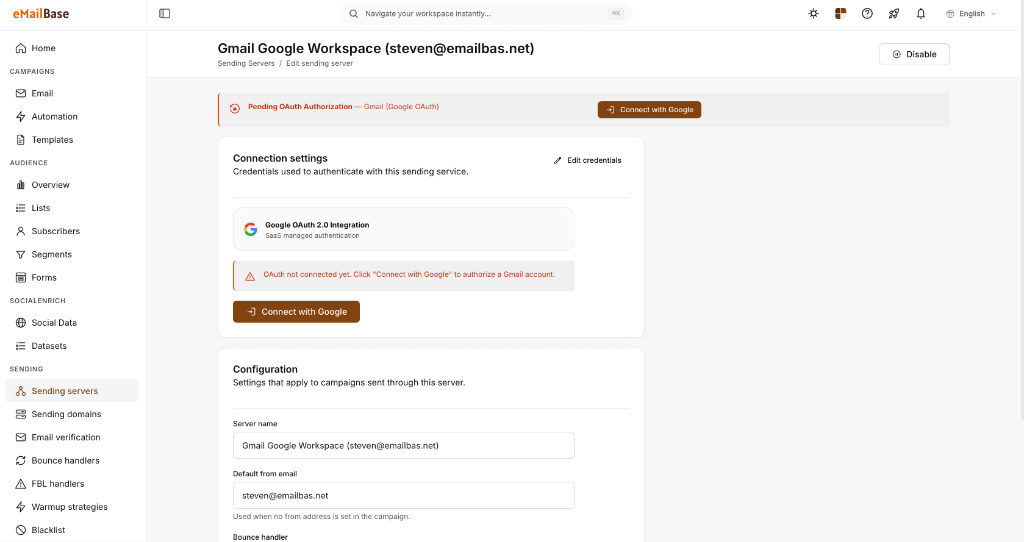The width and height of the screenshot is (1024, 542).
Task: Collapse the sidebar panel toggle icon
Action: click(165, 14)
